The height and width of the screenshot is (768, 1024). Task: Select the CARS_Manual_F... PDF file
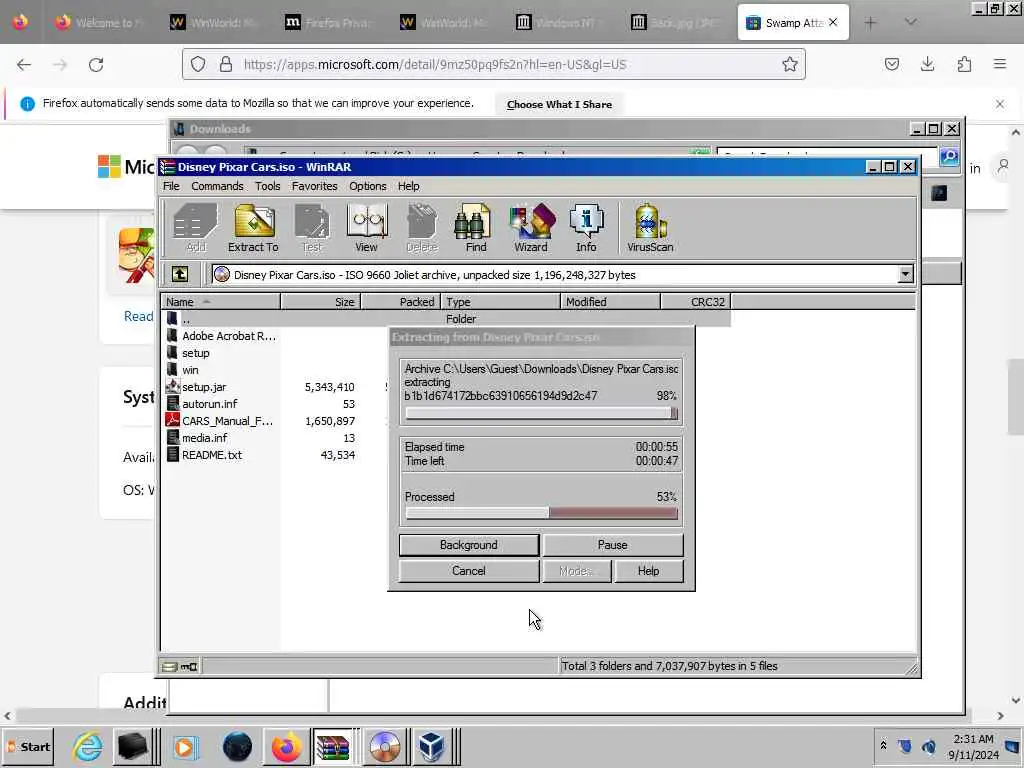click(227, 421)
